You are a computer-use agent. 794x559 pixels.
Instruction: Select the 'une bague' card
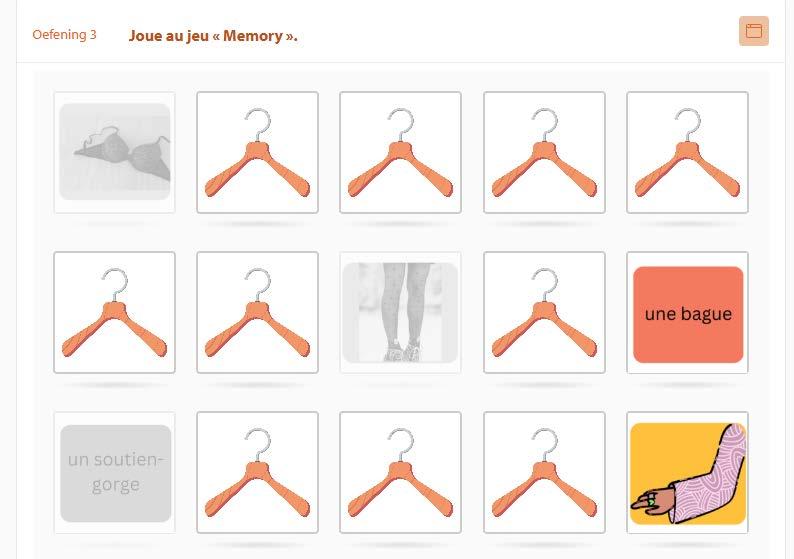(x=687, y=312)
